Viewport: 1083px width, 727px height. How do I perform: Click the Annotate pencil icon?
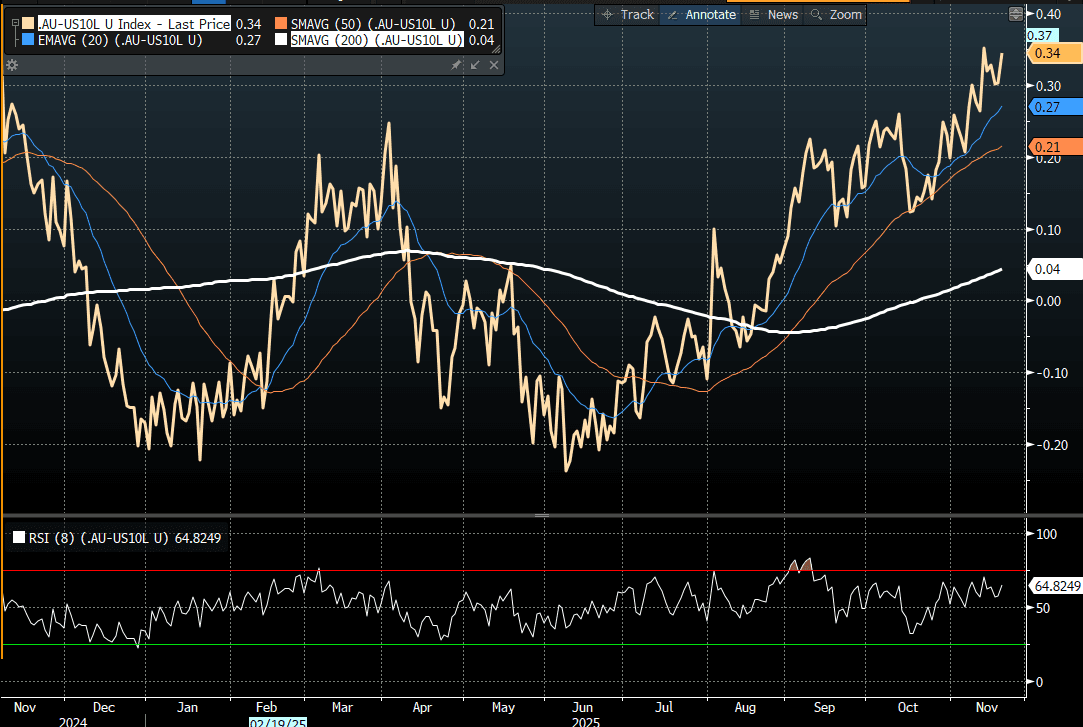coord(672,14)
